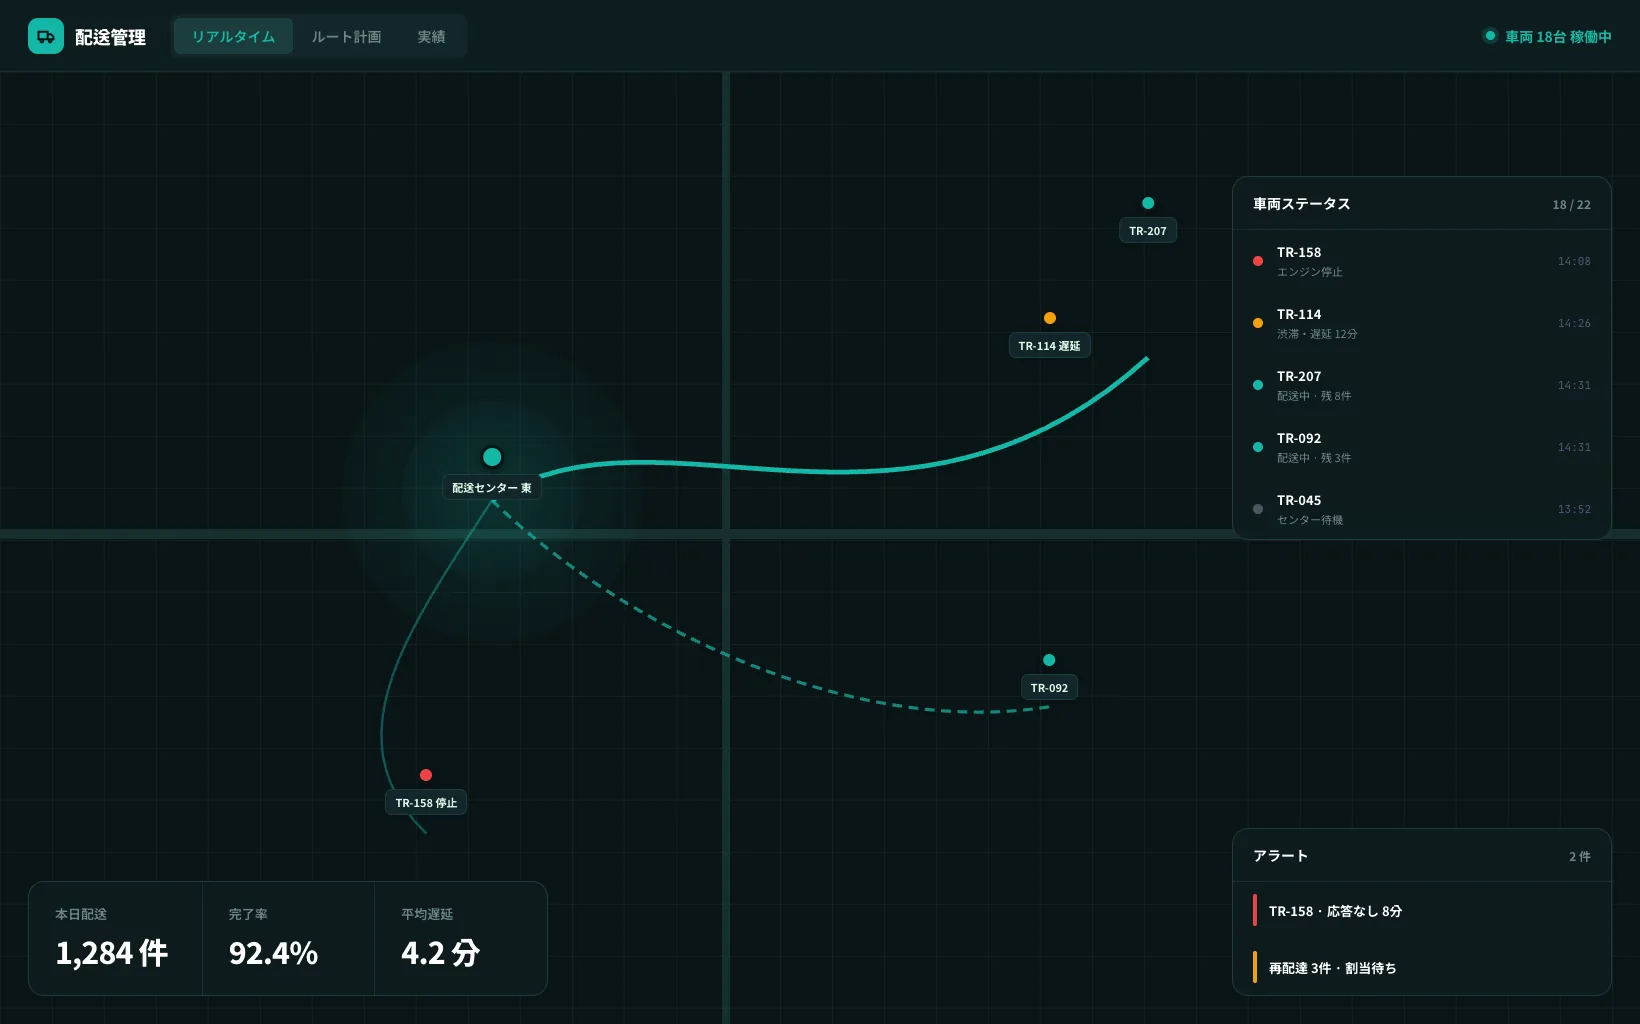Select the red TR-158 停止 map marker

pyautogui.click(x=426, y=775)
